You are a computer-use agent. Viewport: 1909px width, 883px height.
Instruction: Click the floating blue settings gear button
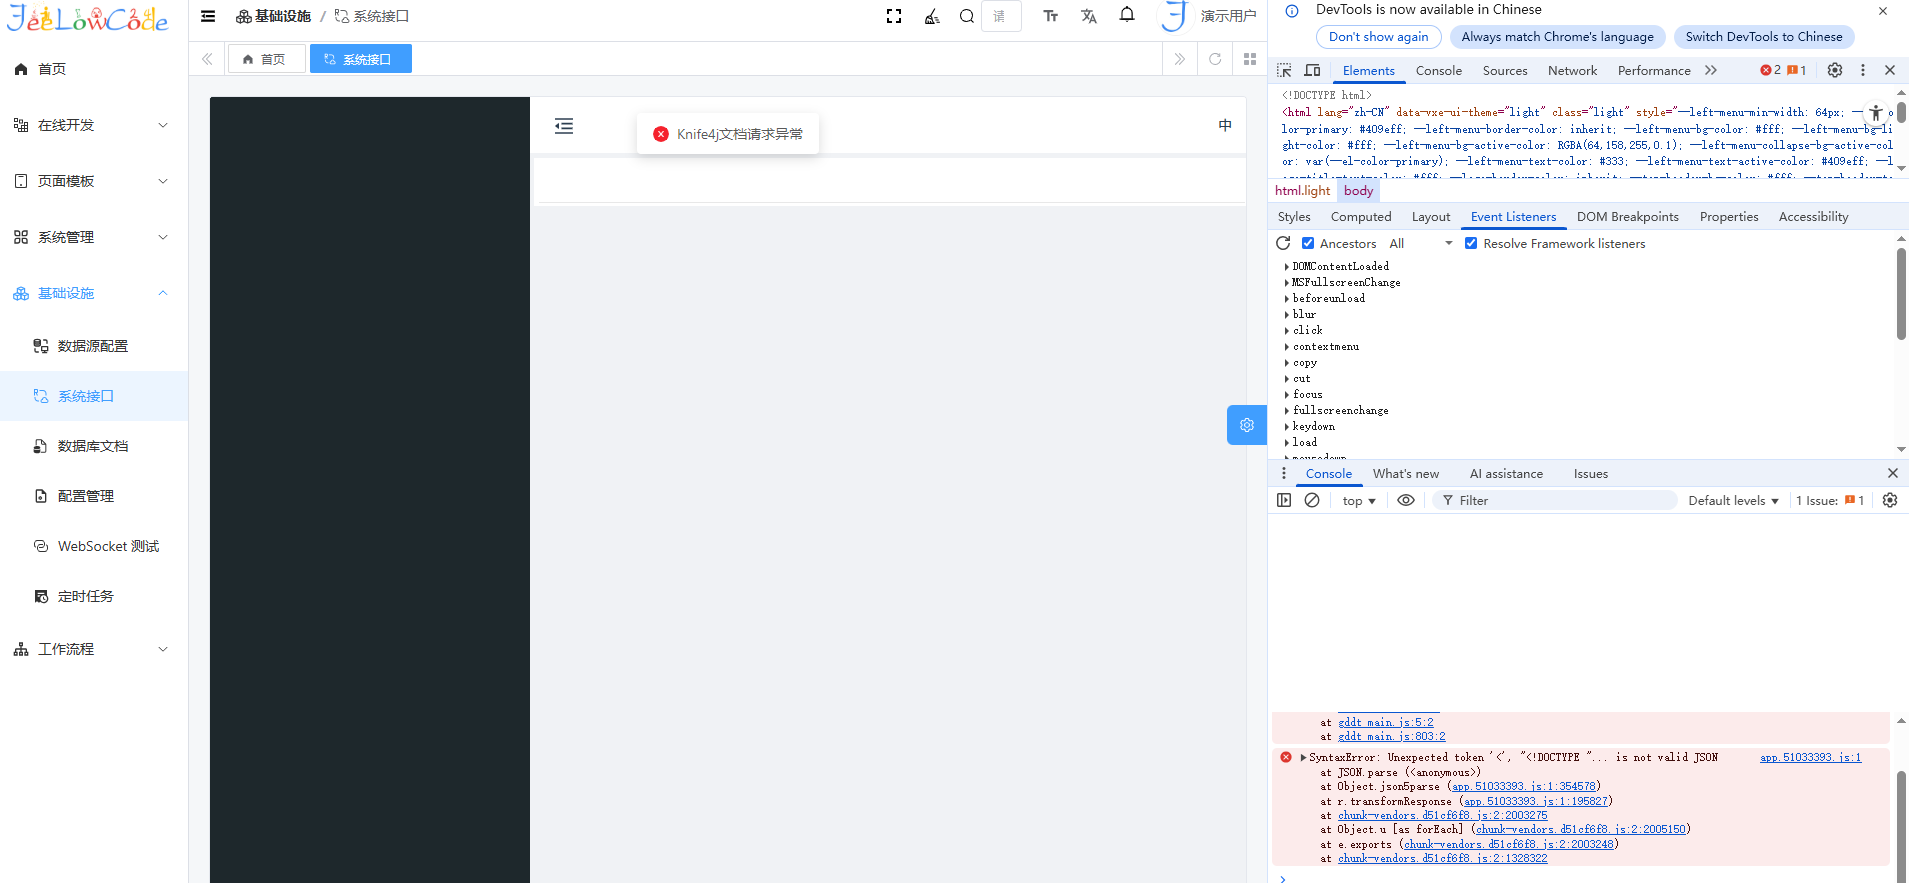(1246, 425)
